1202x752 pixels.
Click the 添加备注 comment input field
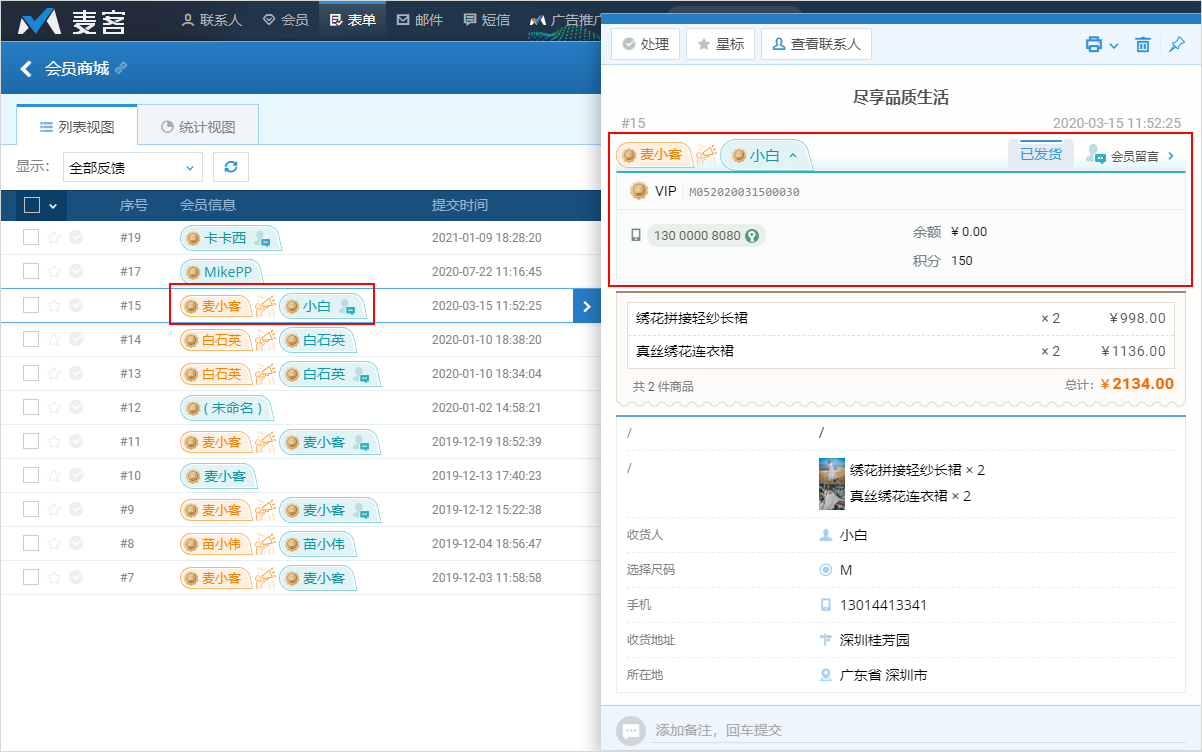(x=900, y=730)
